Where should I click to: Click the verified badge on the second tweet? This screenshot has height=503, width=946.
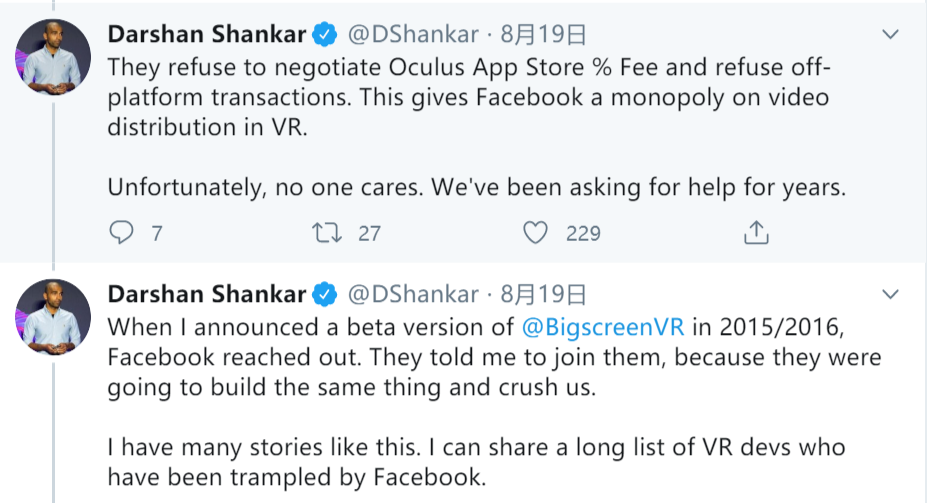[323, 295]
